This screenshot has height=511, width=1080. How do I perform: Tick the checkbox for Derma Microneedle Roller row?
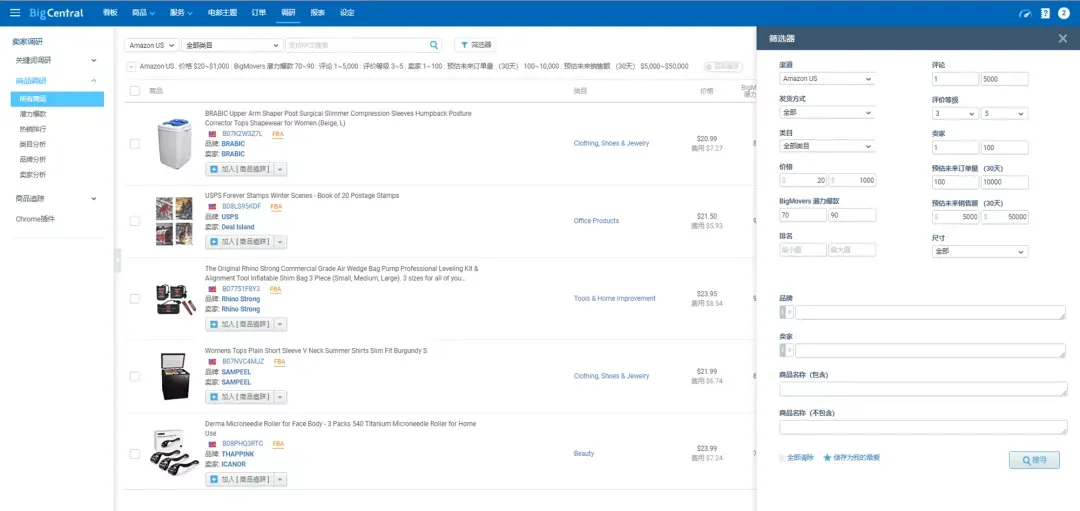click(135, 454)
